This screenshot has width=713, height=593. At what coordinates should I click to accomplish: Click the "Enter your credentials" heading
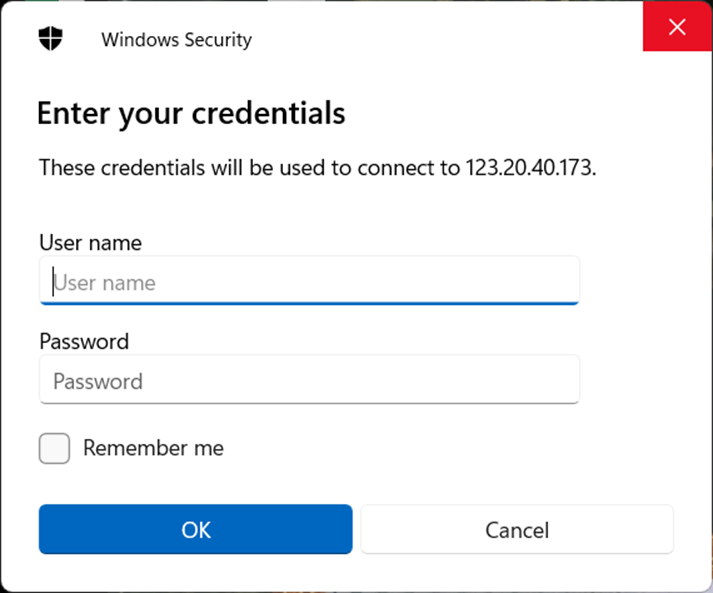point(191,113)
